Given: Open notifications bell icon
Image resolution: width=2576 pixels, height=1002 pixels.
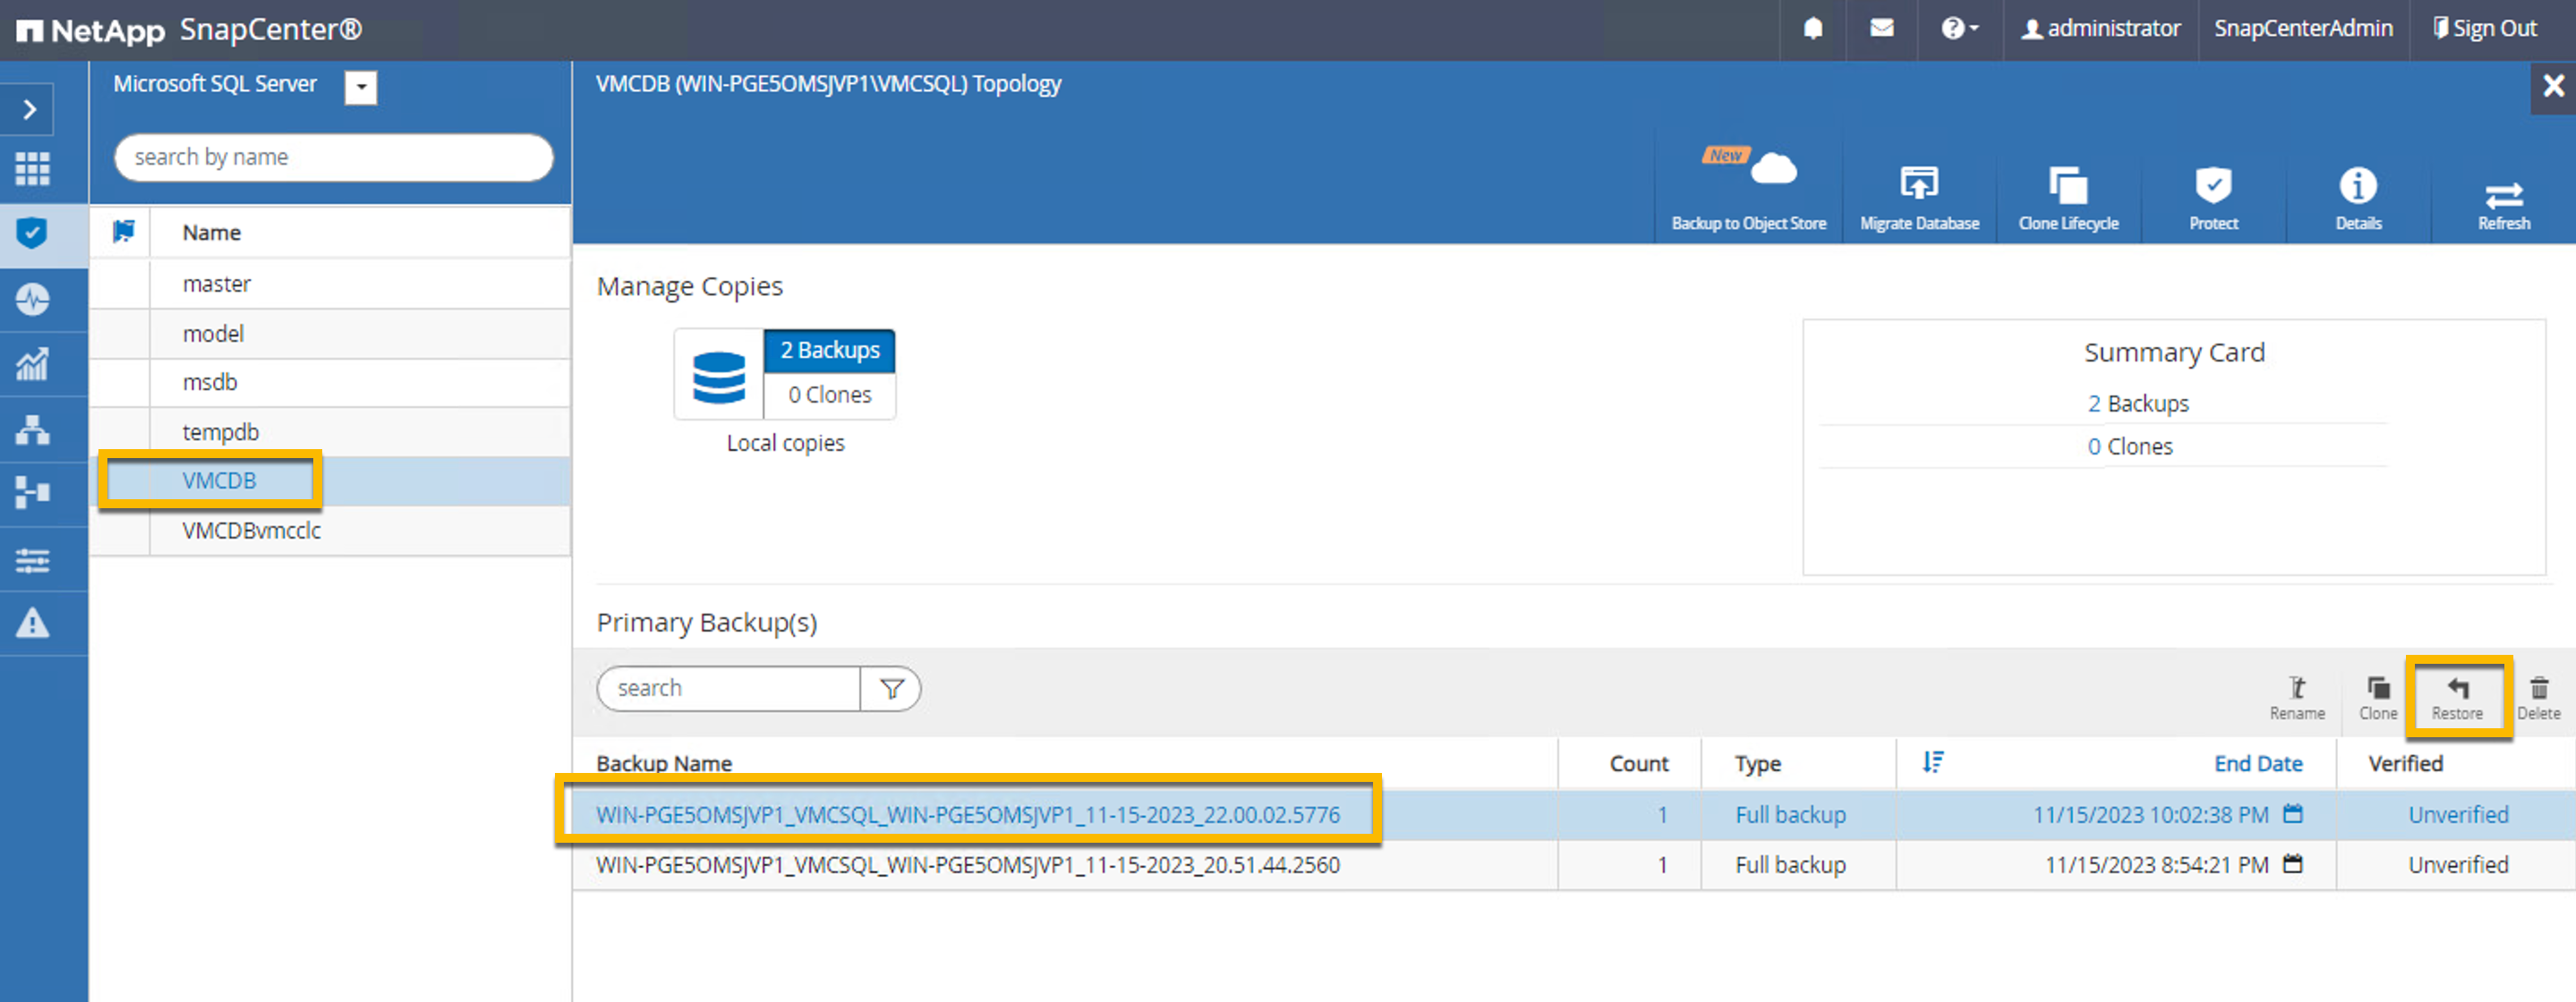Looking at the screenshot, I should coord(1813,29).
